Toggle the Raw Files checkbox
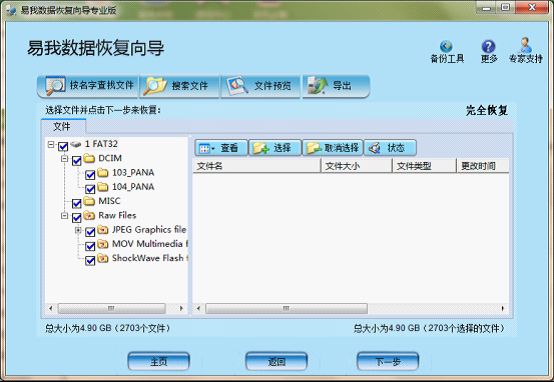This screenshot has height=382, width=554. click(76, 218)
